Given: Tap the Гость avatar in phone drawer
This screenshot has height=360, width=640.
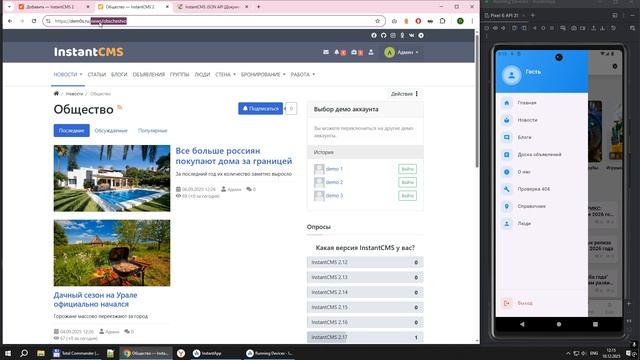Looking at the screenshot, I should tap(511, 75).
